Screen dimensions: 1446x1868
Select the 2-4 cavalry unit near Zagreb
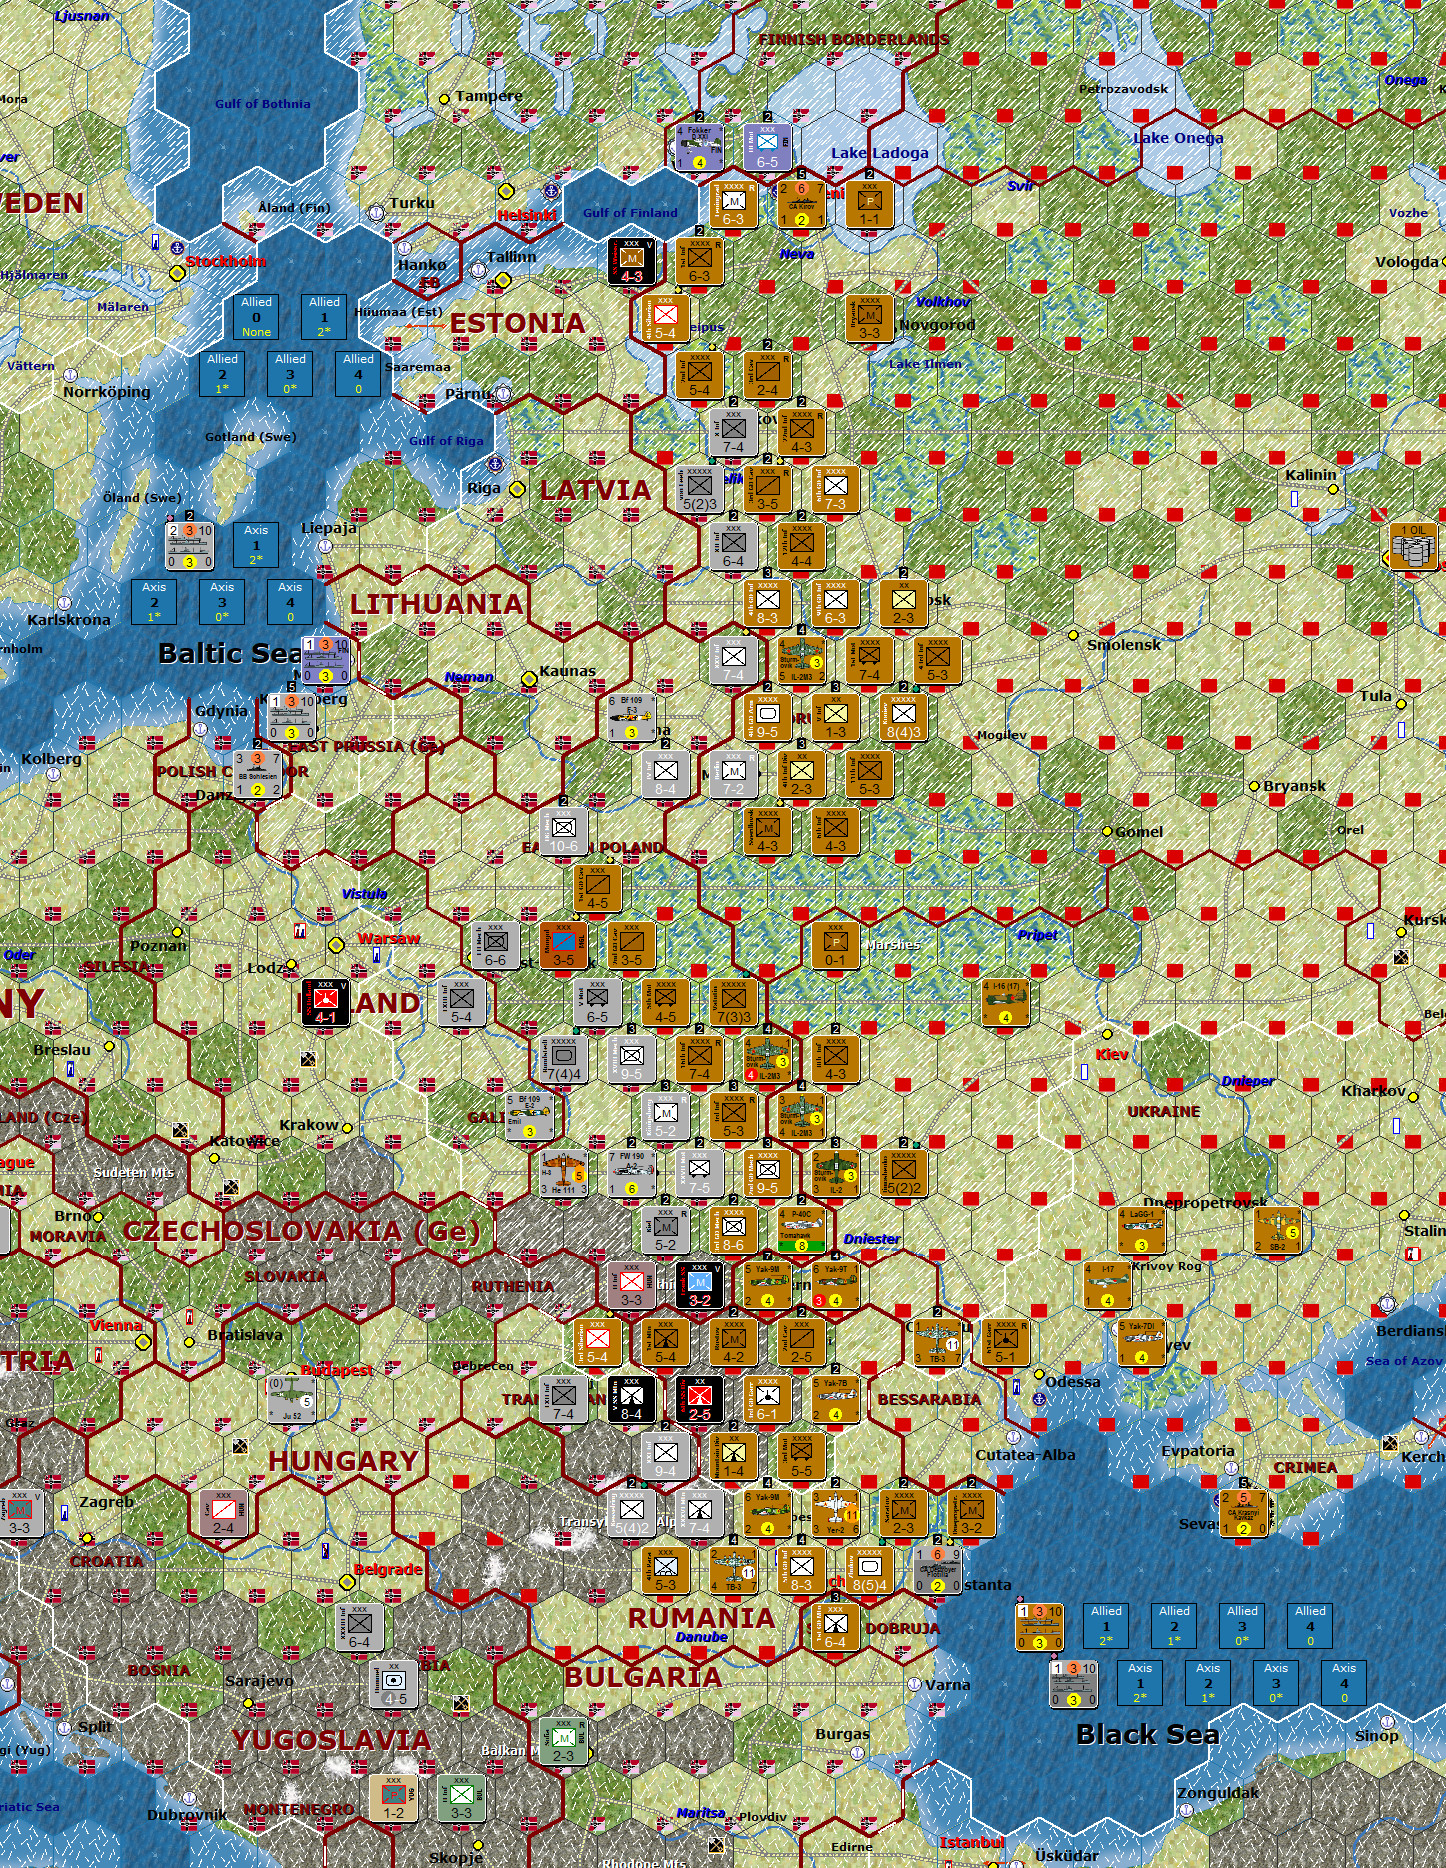point(223,1514)
